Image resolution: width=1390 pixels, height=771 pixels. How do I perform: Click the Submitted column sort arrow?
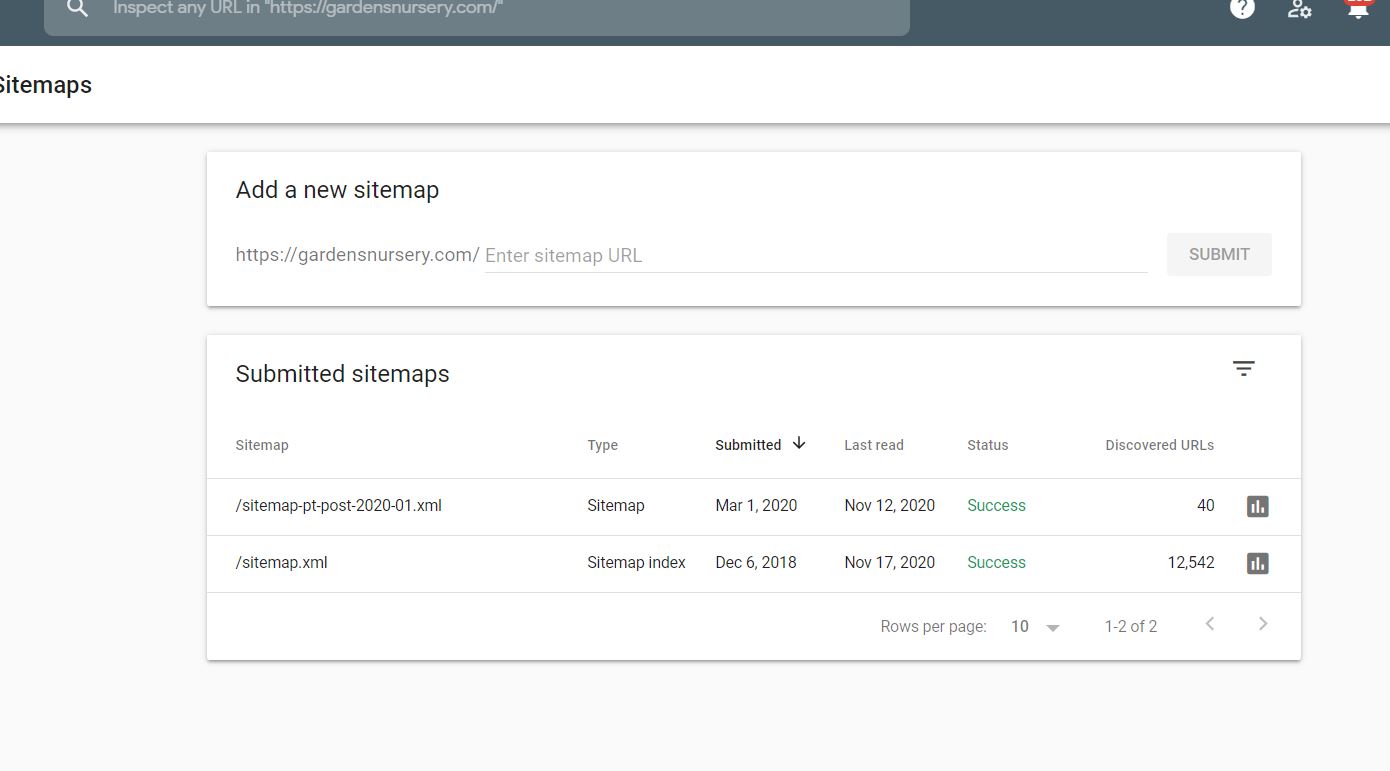(800, 443)
